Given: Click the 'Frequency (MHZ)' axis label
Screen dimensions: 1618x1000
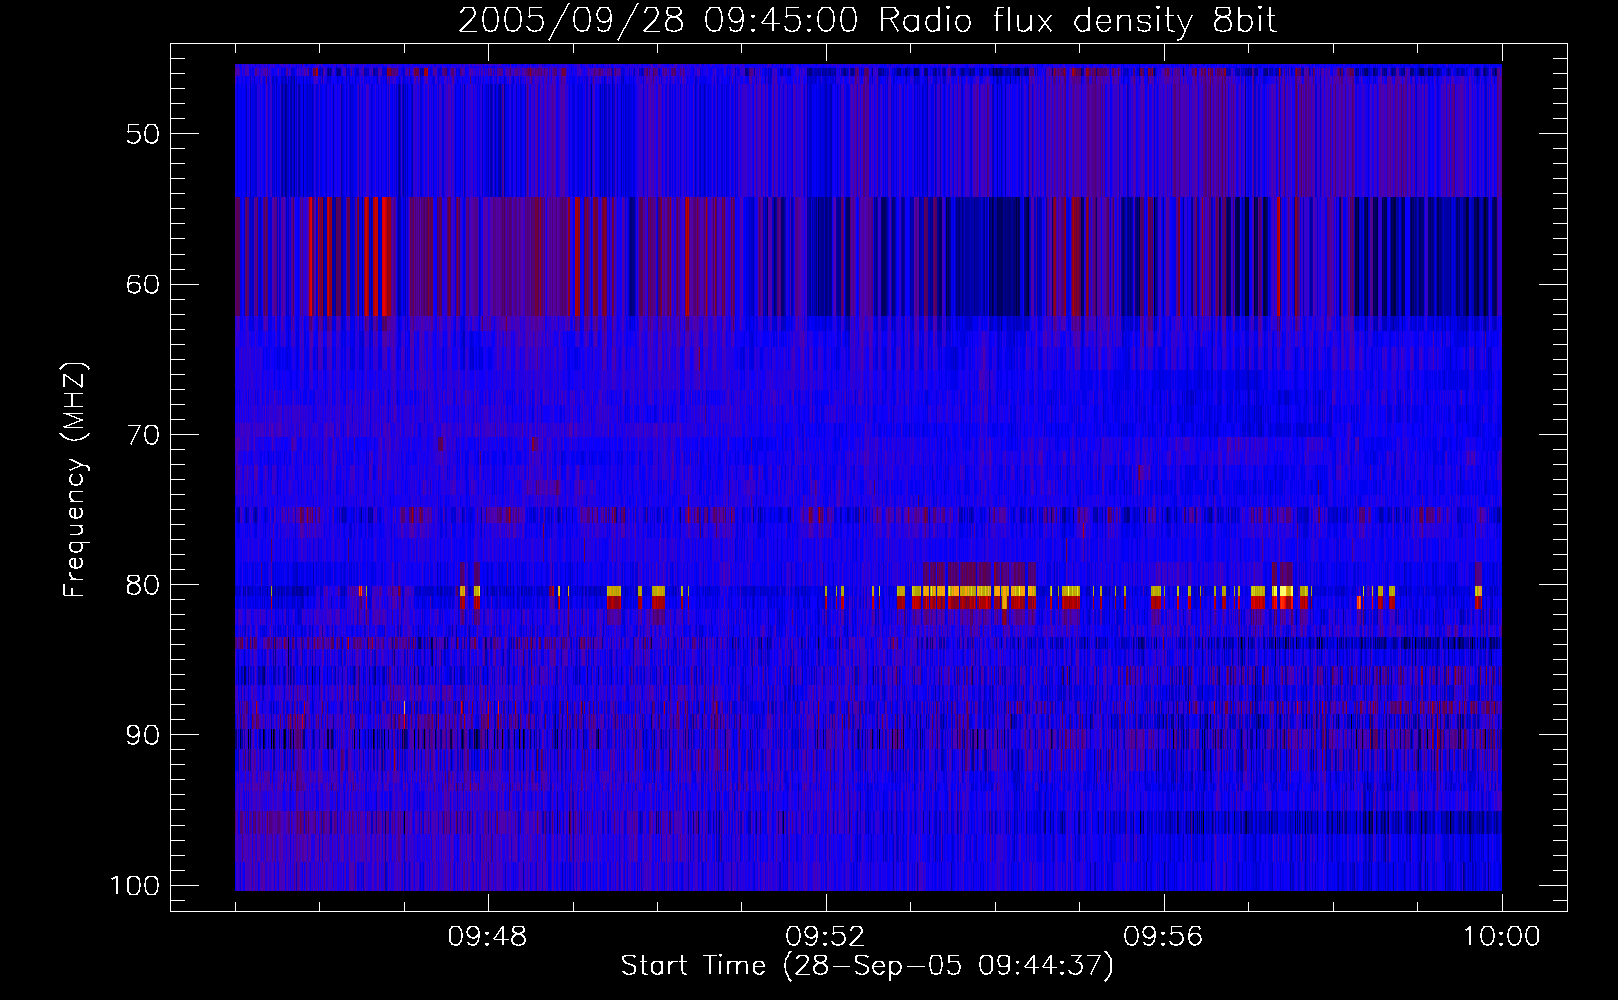Looking at the screenshot, I should coord(76,480).
